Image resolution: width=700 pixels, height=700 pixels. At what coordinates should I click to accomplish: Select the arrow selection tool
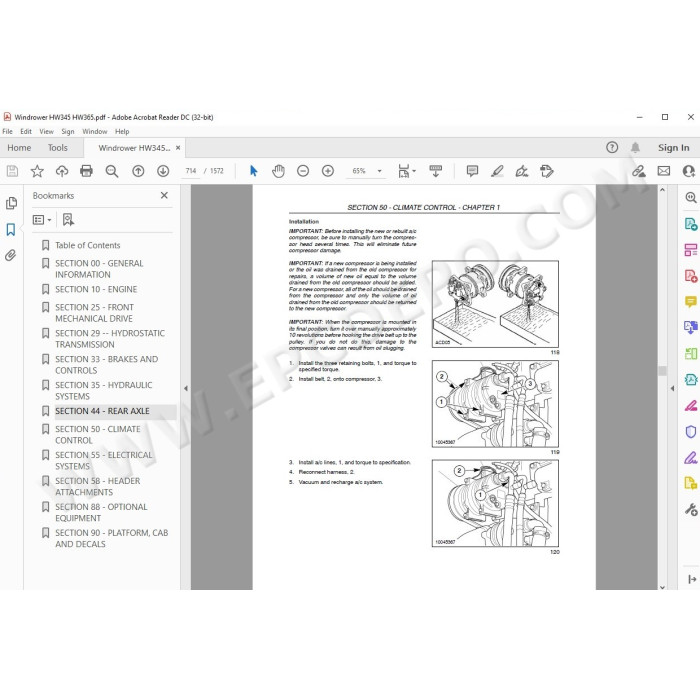tap(254, 171)
